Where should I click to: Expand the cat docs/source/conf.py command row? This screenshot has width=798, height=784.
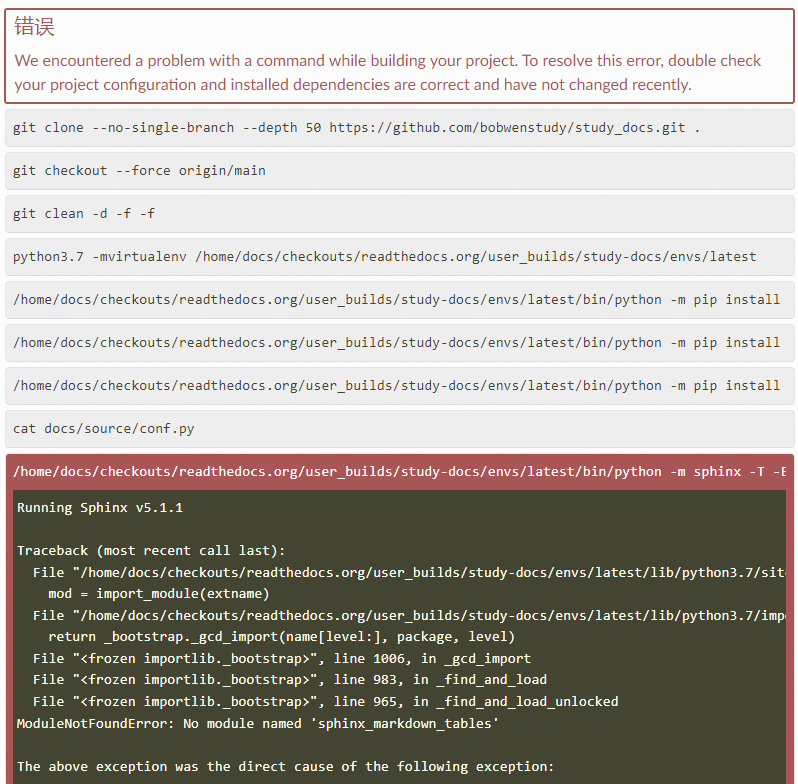pyautogui.click(x=398, y=429)
